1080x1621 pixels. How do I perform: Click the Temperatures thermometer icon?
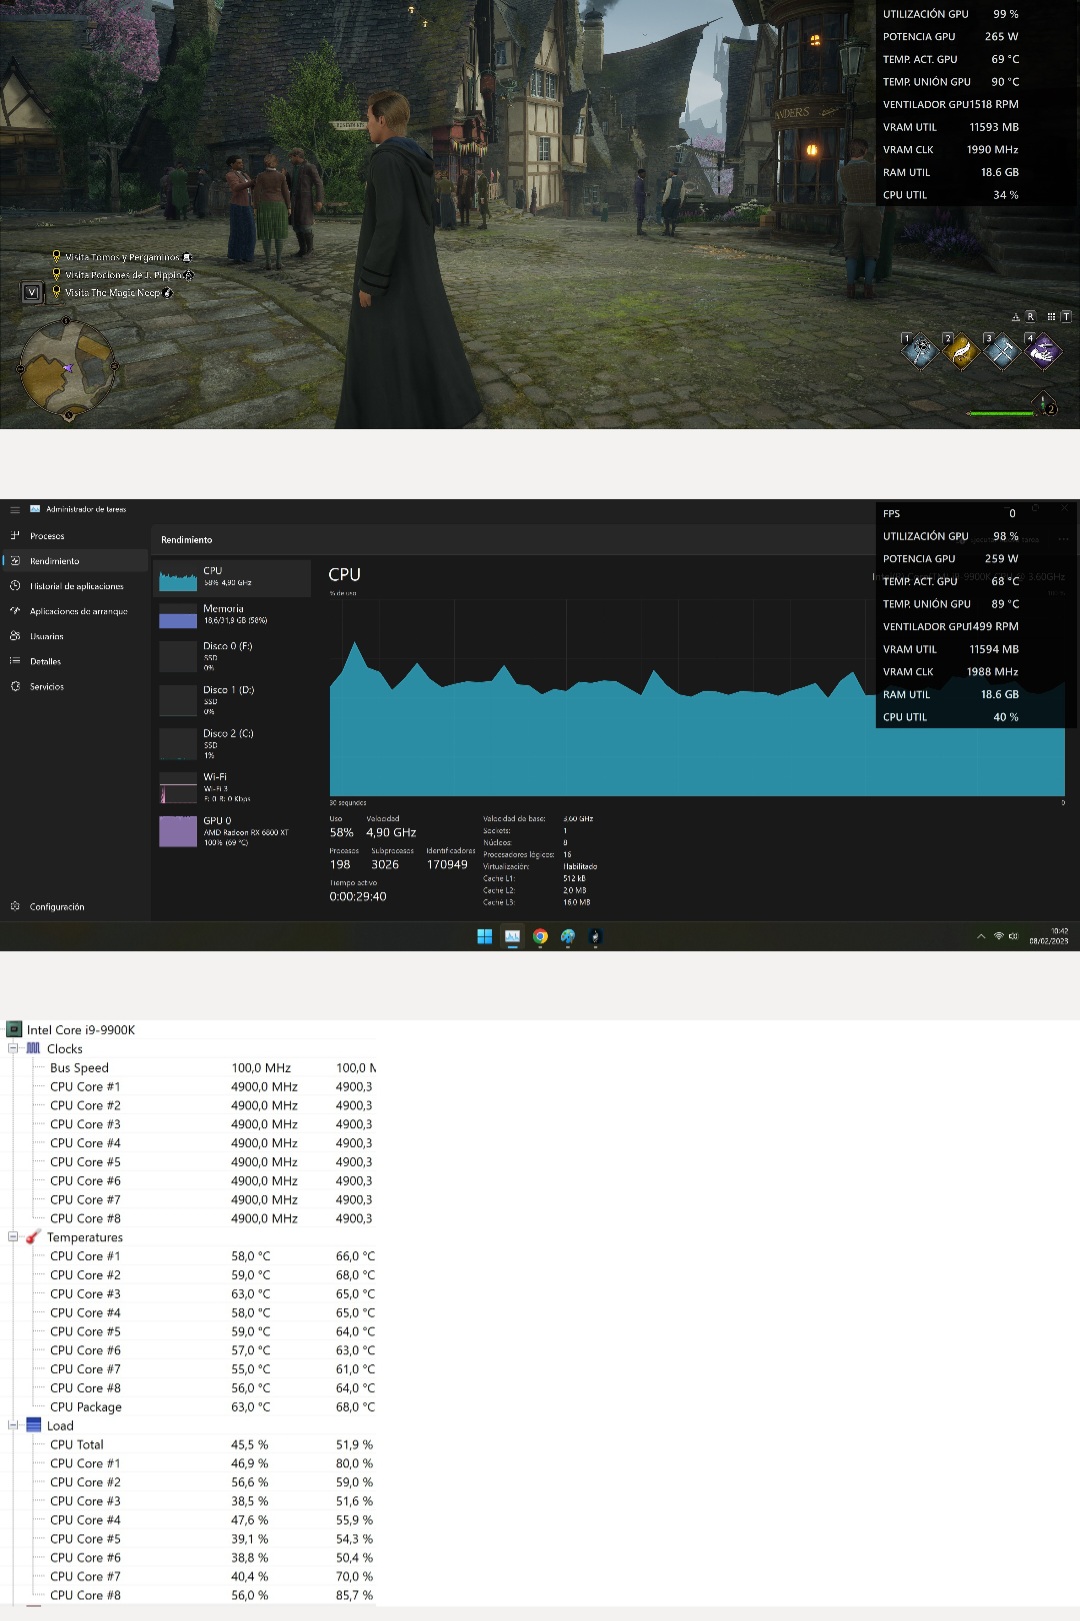(x=33, y=1237)
